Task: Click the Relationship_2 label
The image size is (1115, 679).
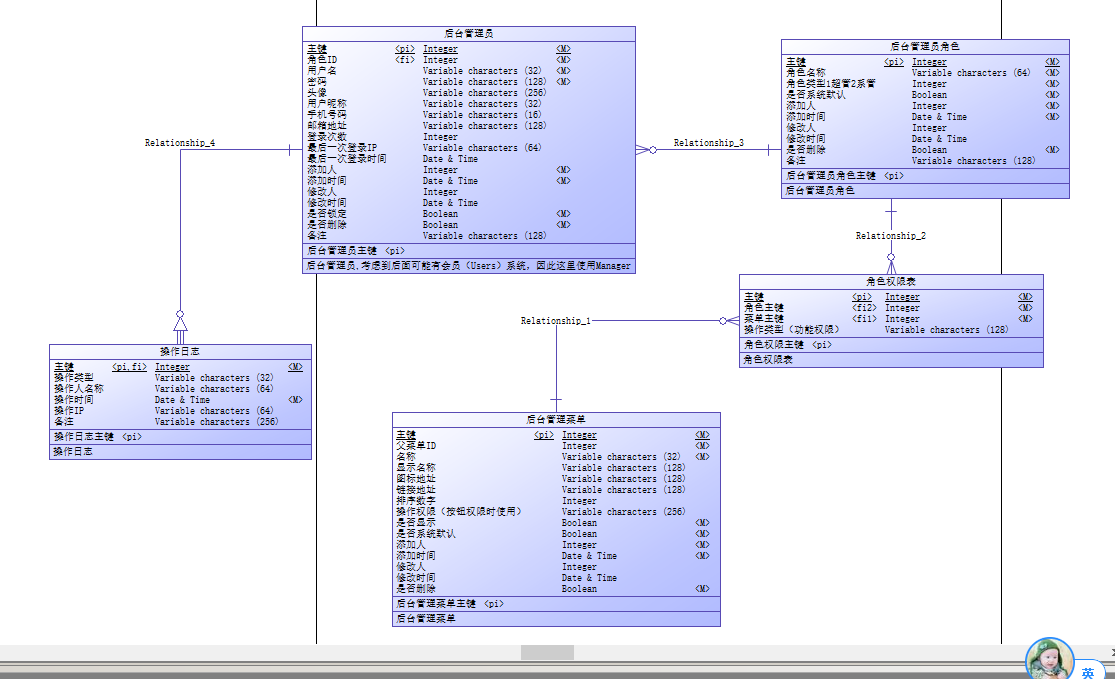Action: pyautogui.click(x=890, y=235)
